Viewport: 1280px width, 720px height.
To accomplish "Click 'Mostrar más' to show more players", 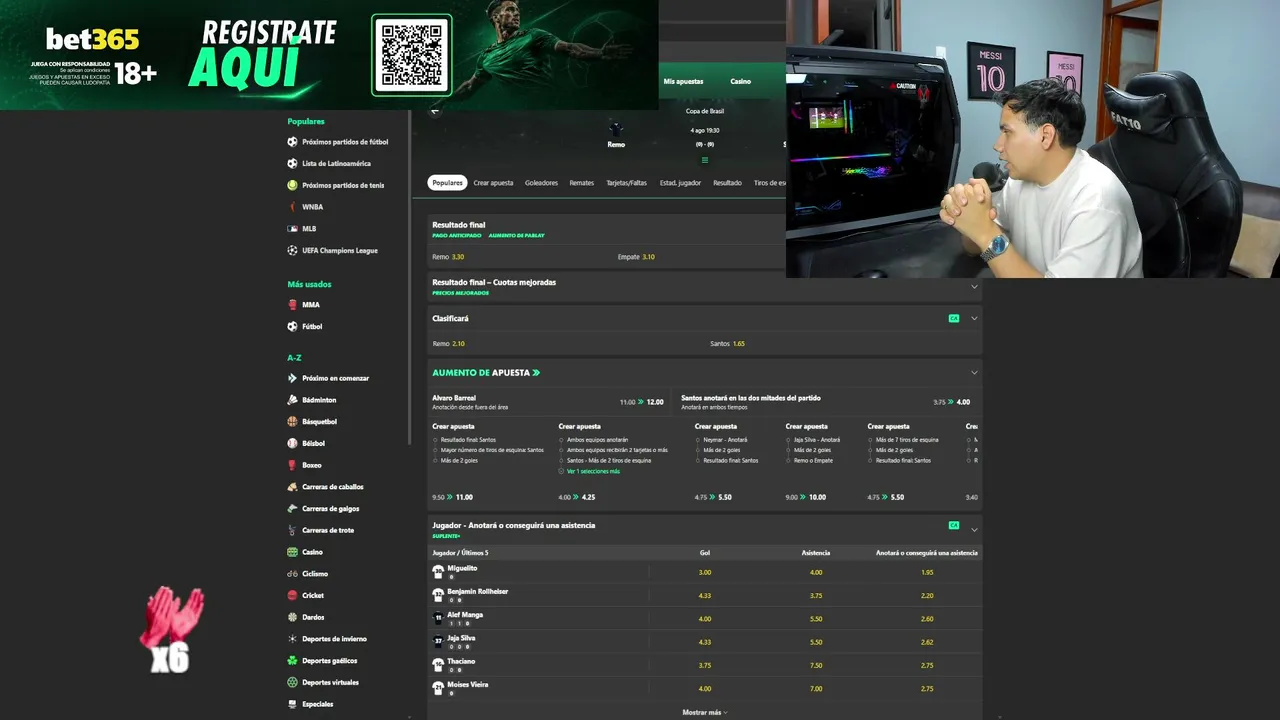I will (x=704, y=712).
